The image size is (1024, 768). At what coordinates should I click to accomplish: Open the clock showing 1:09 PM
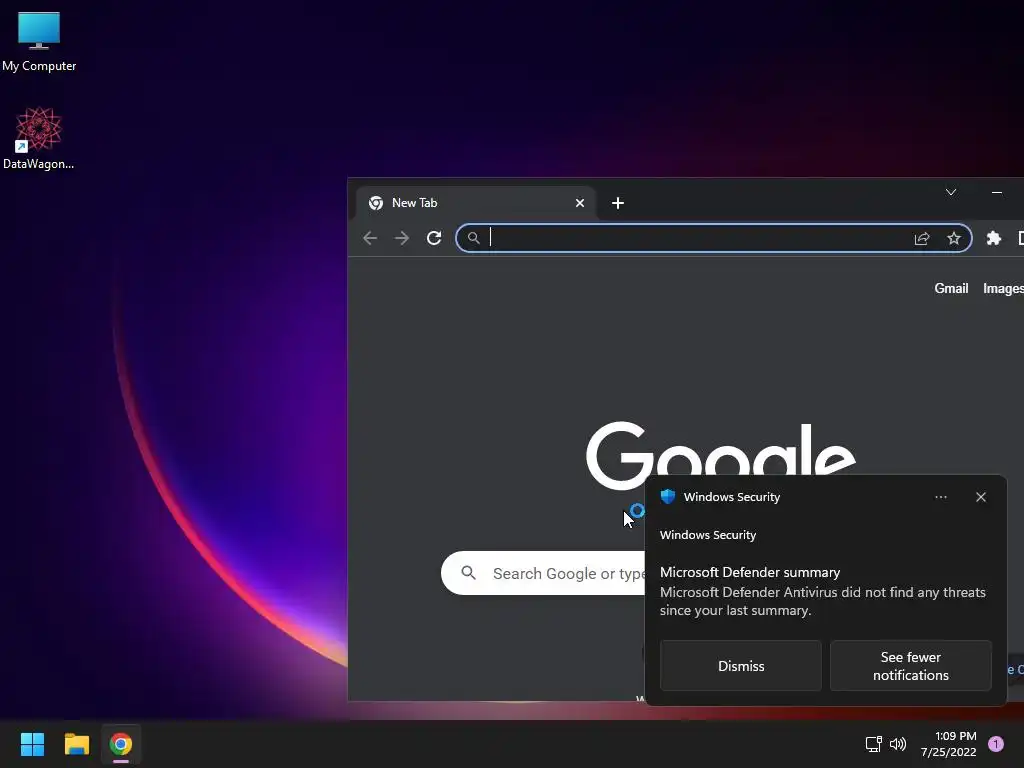point(948,744)
